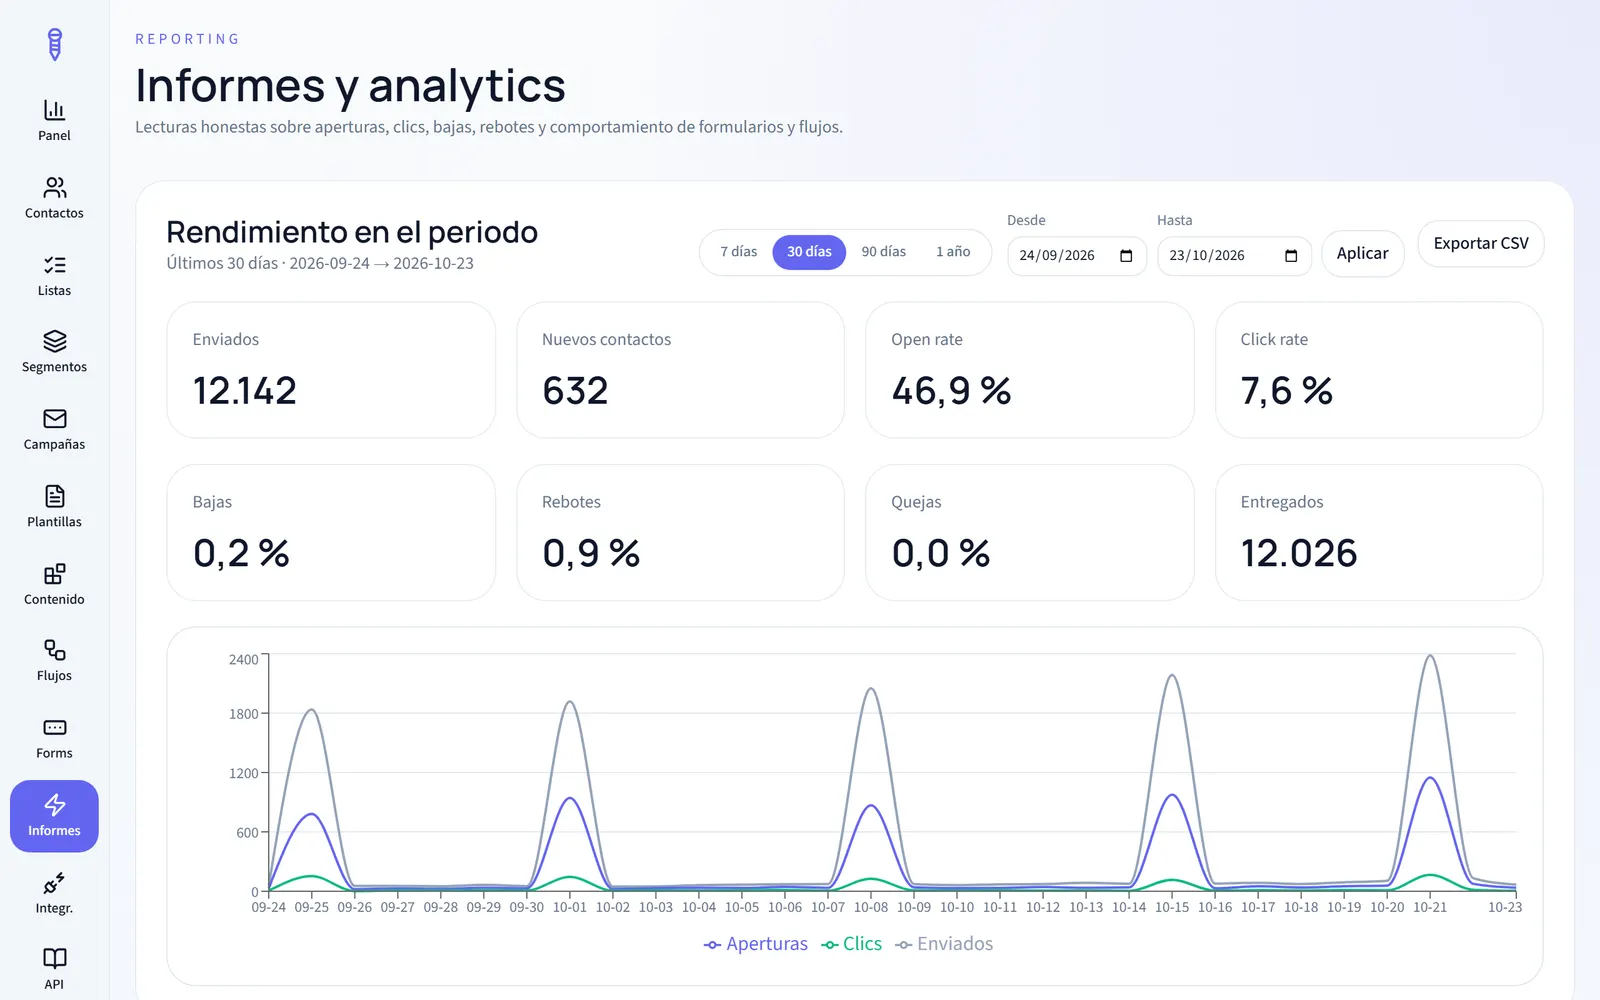This screenshot has width=1600, height=1000.
Task: Open Integr. integrations section
Action: pos(54,893)
